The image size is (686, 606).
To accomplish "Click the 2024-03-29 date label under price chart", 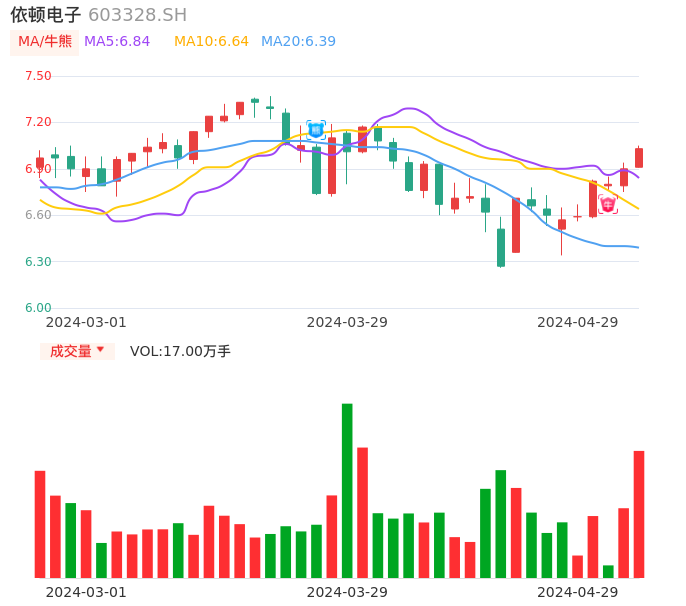I will click(x=347, y=322).
